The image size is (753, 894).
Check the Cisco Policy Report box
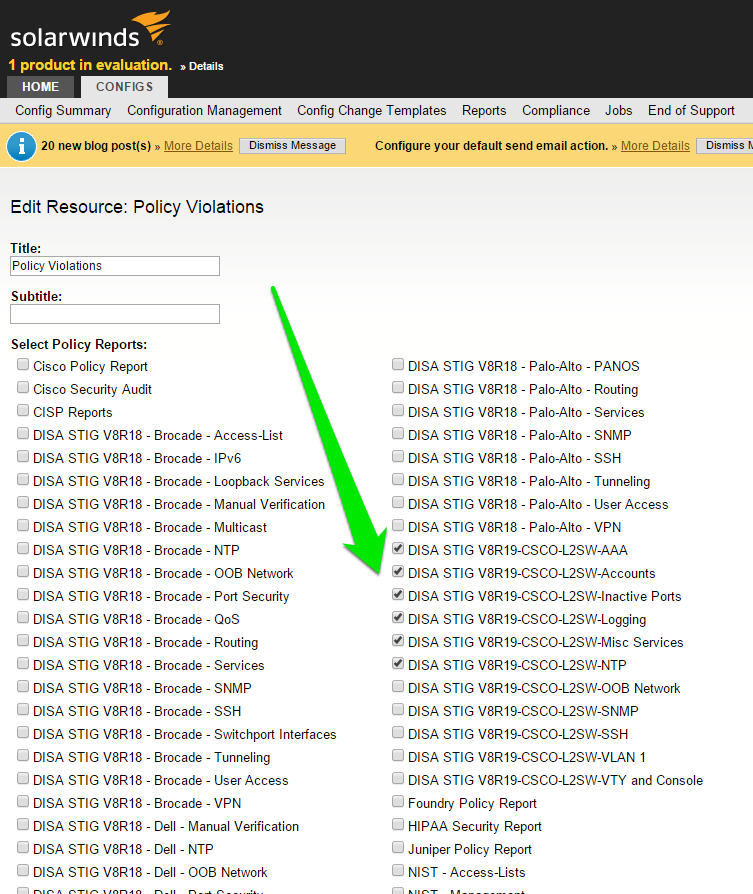(23, 364)
